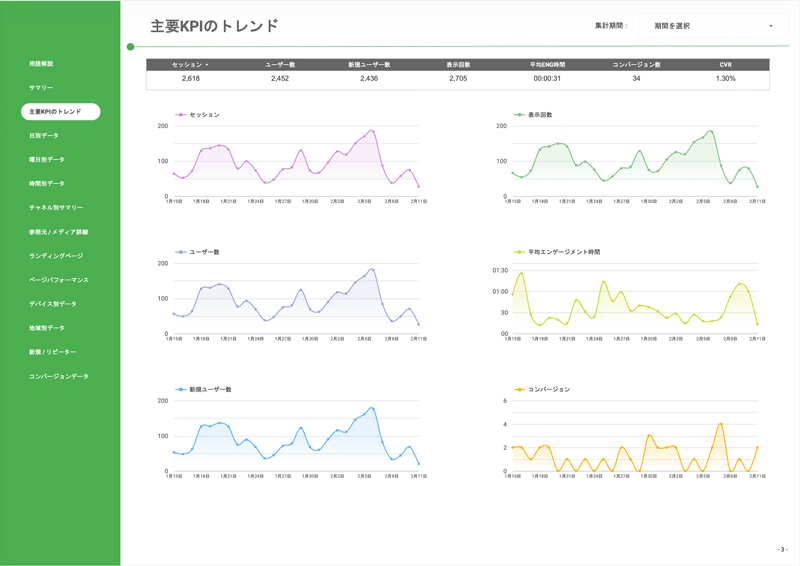Viewport: 800px width, 566px height.
Task: Open the 期間を選択 date range dropdown
Action: [x=712, y=26]
